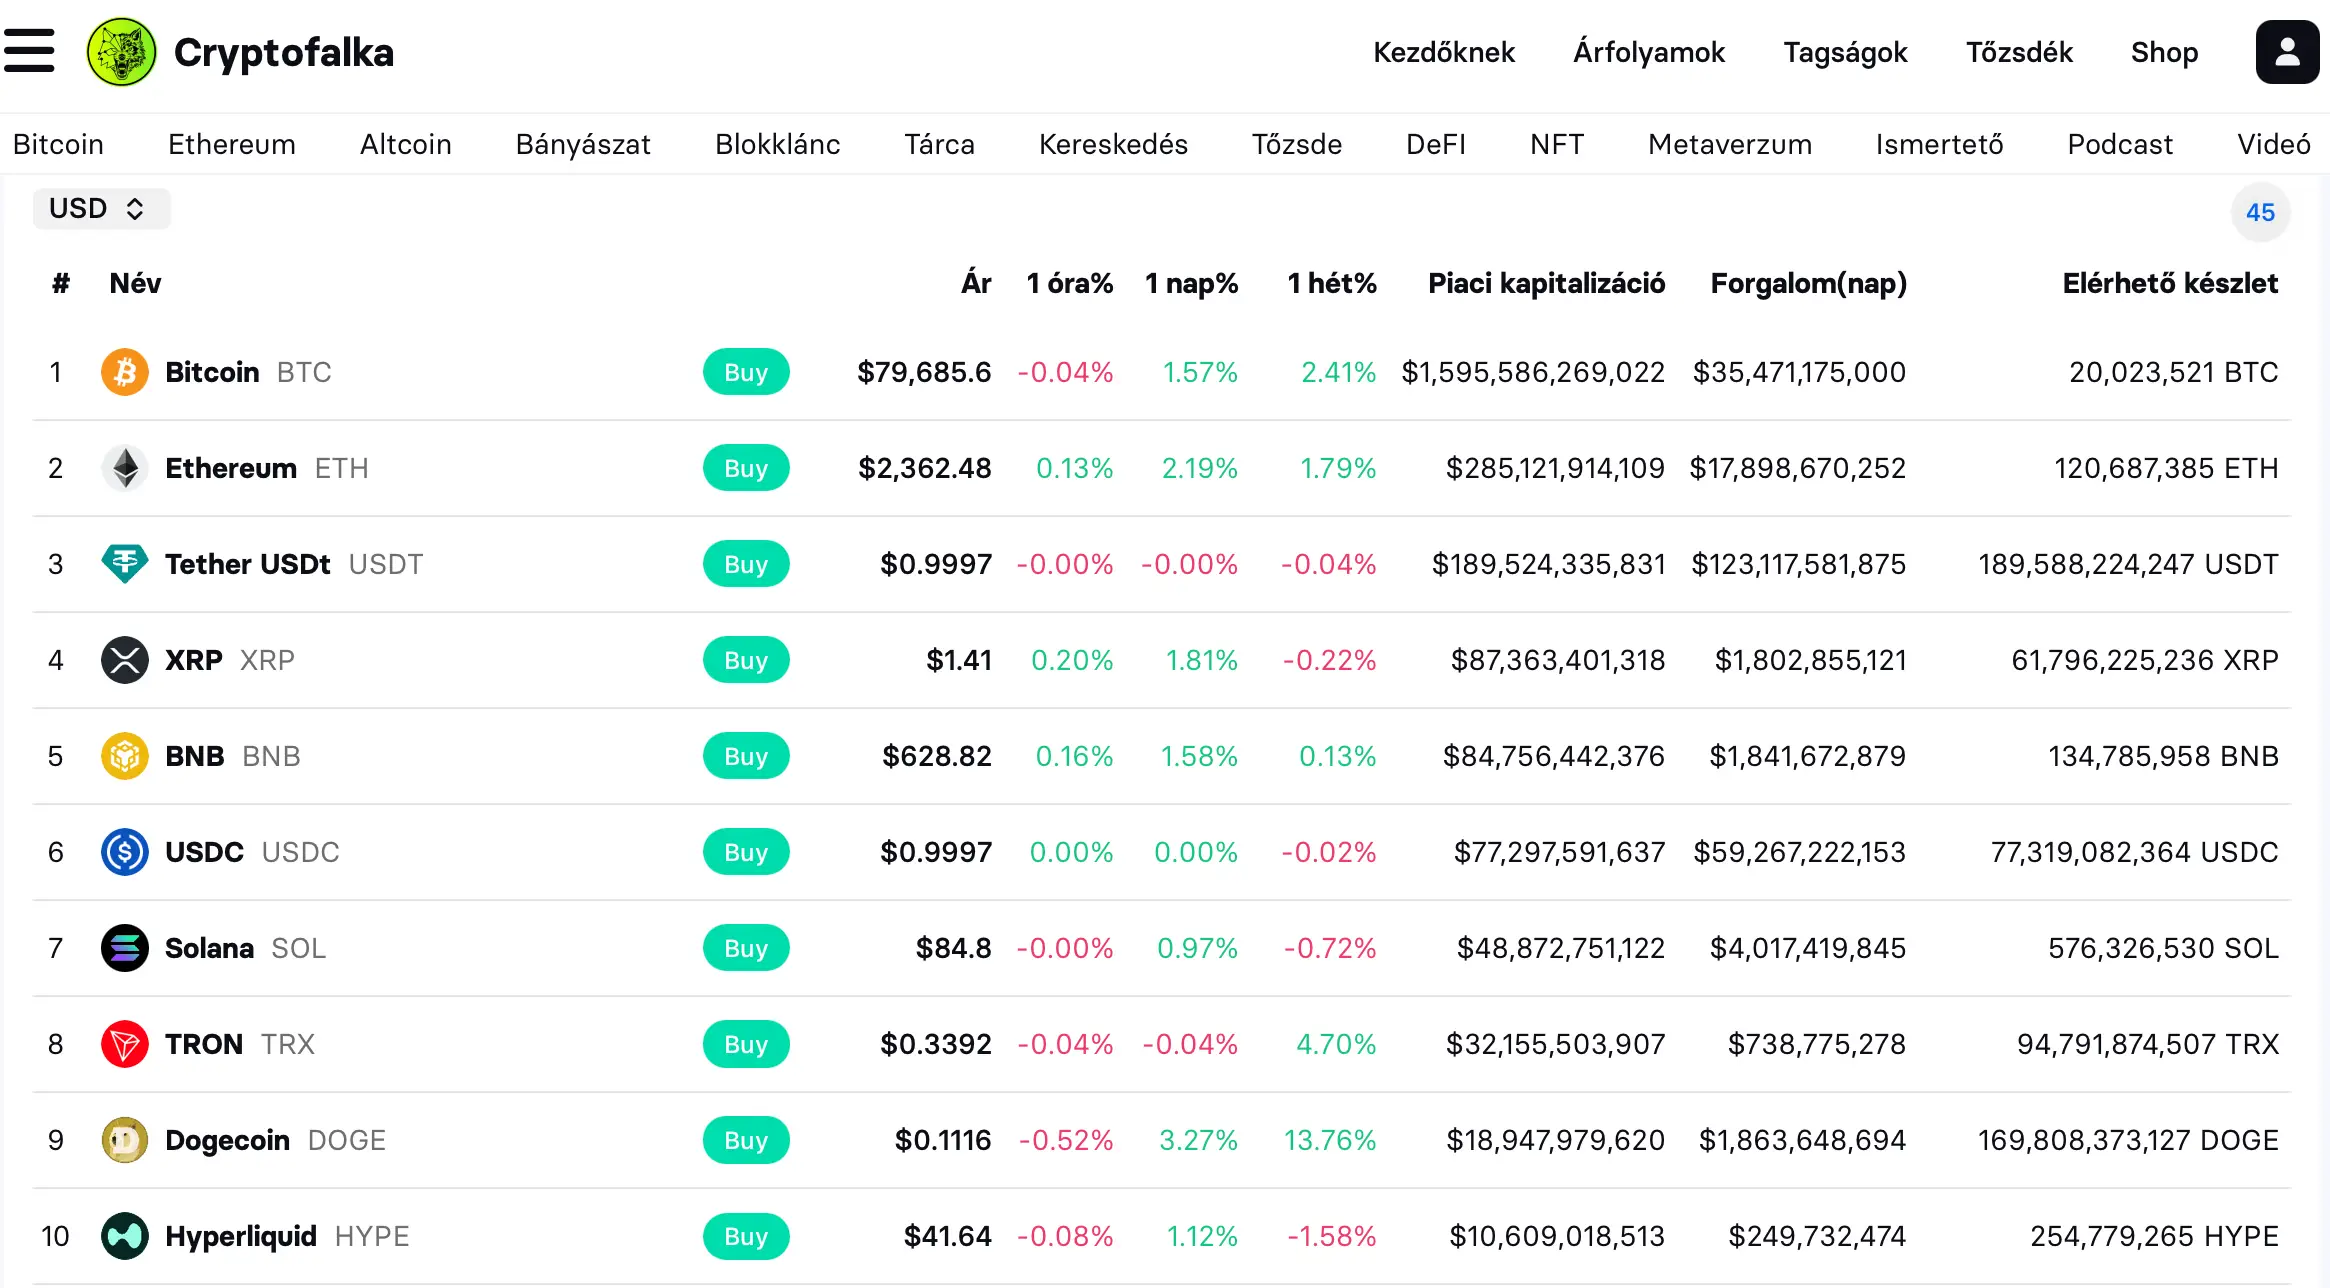Click the Cryptofalka site title
The image size is (2330, 1288).
(x=284, y=52)
